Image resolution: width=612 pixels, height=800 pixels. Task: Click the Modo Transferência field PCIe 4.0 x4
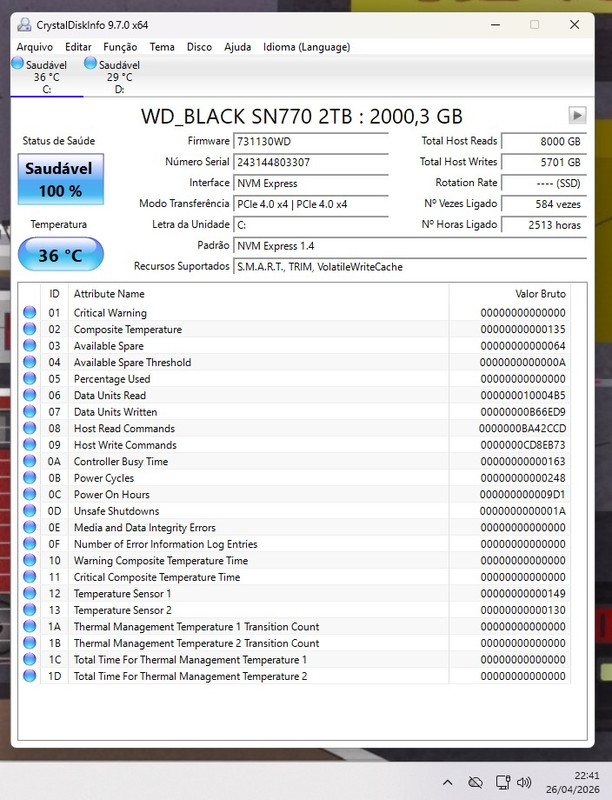coord(311,204)
